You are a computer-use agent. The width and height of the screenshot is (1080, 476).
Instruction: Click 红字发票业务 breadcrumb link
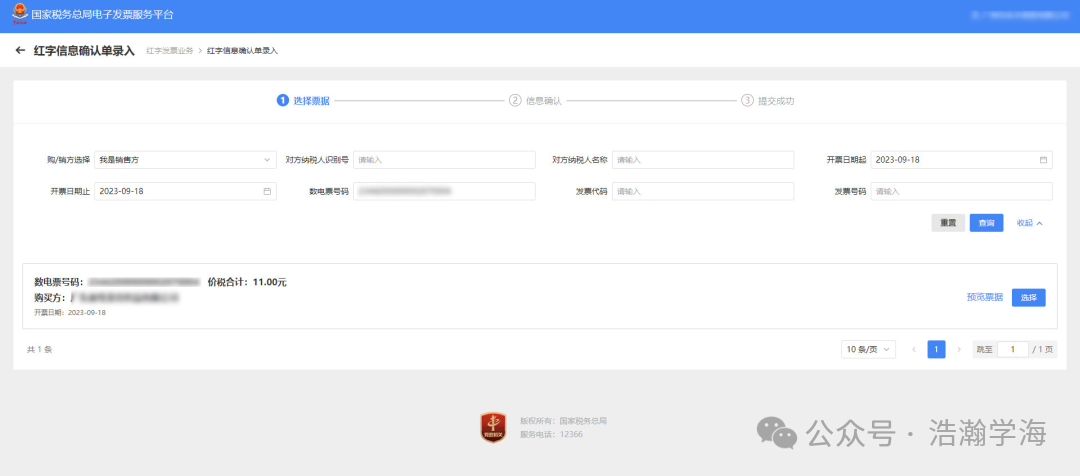pos(169,50)
